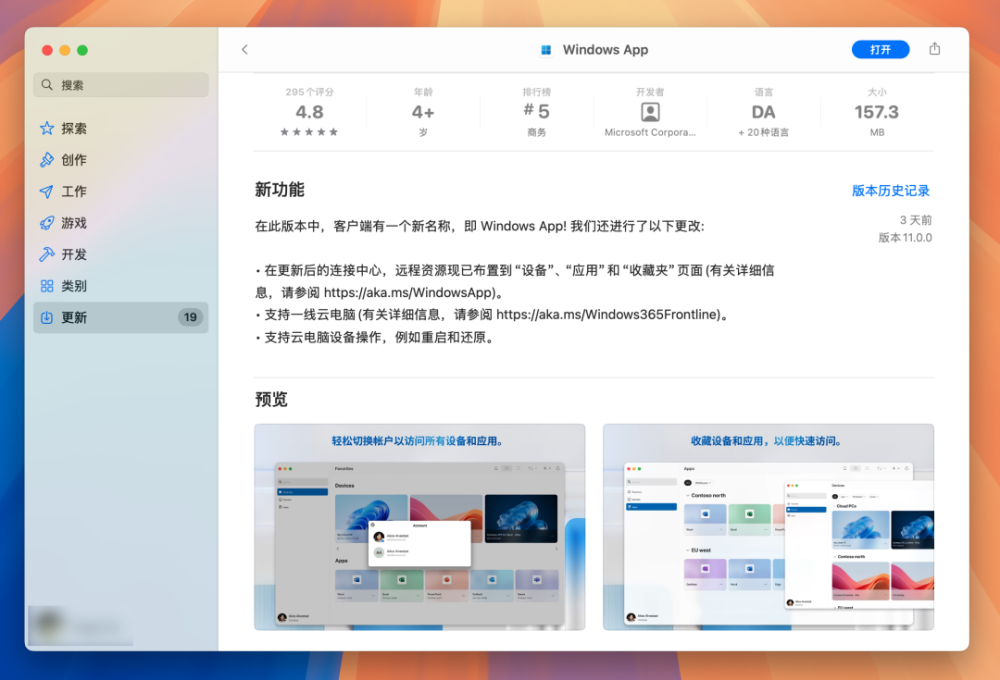Click the 新功能 heading
This screenshot has width=1000, height=680.
click(x=279, y=189)
